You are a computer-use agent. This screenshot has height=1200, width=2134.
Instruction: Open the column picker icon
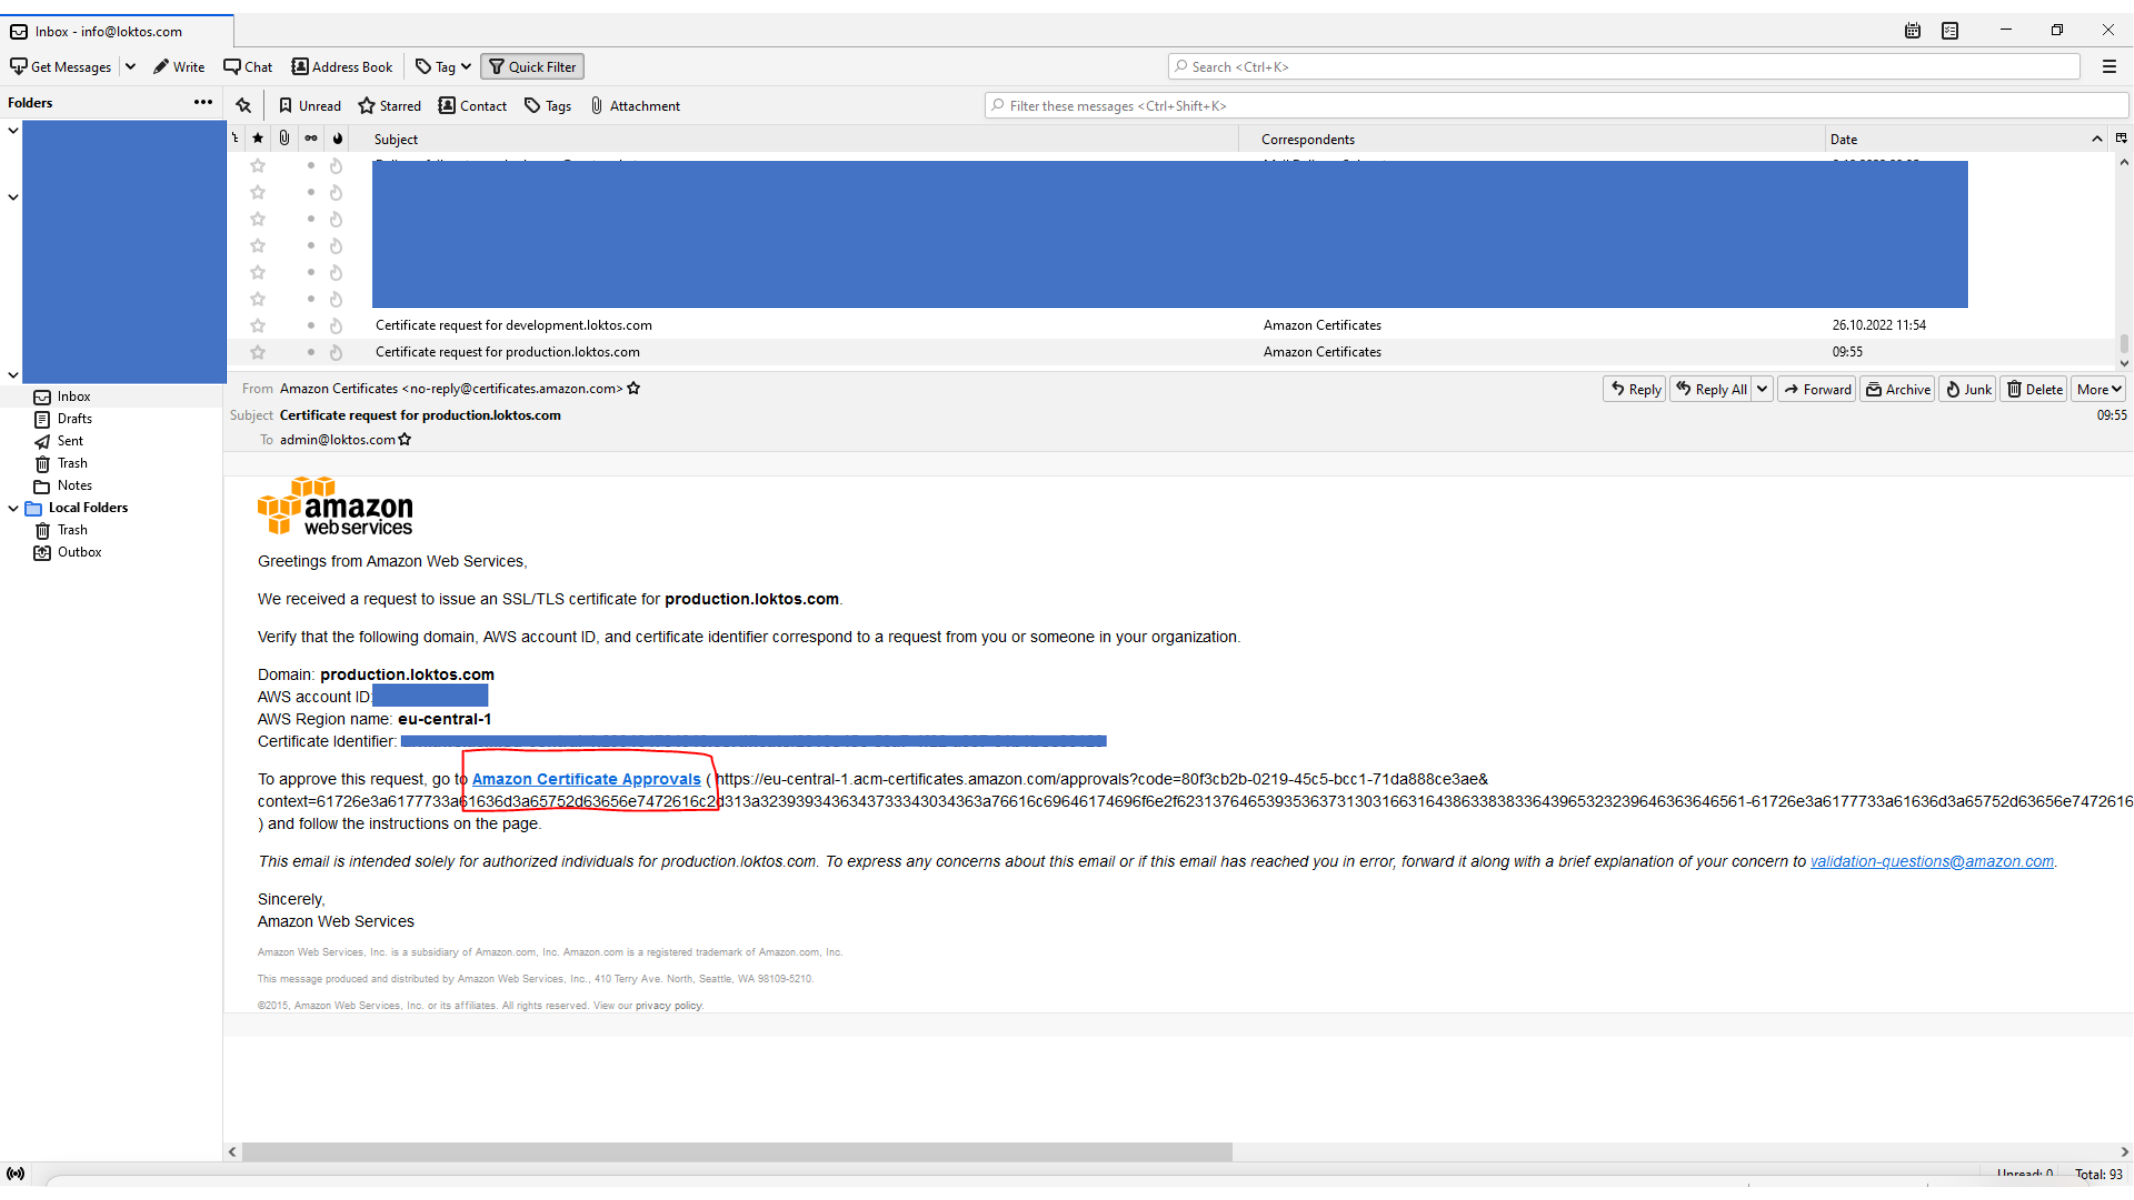[x=2121, y=138]
